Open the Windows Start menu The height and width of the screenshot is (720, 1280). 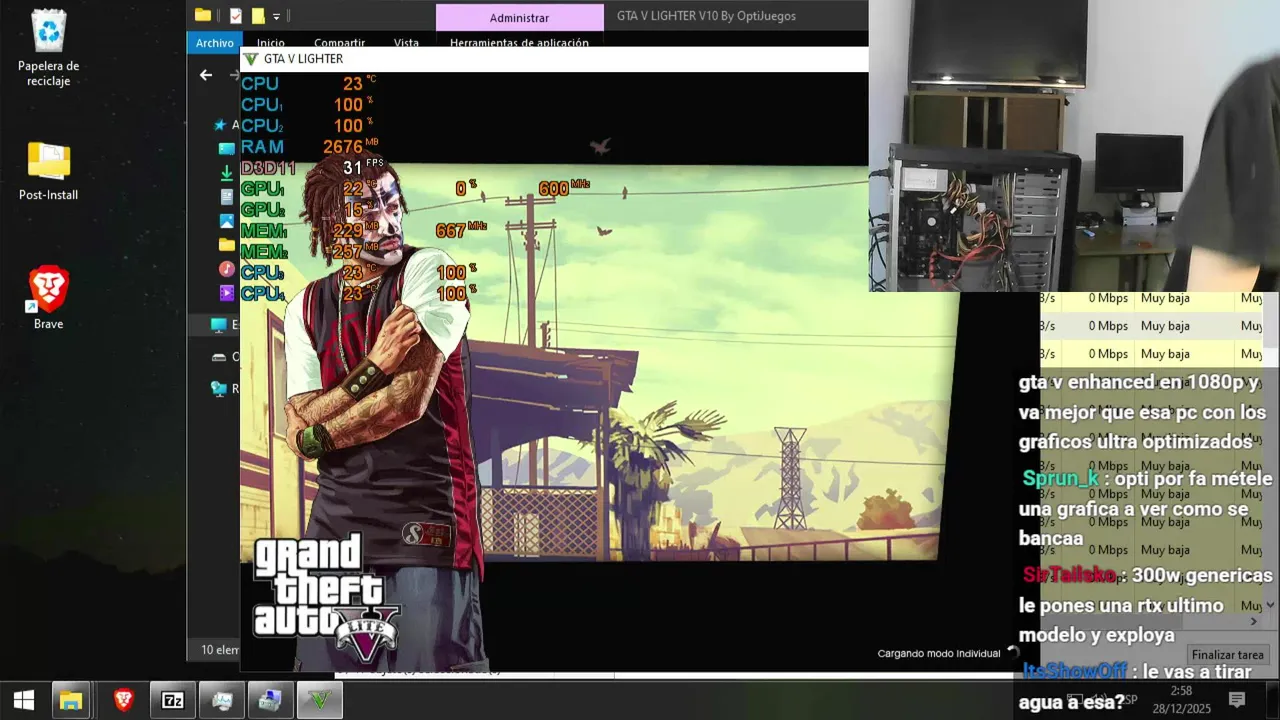coord(24,700)
